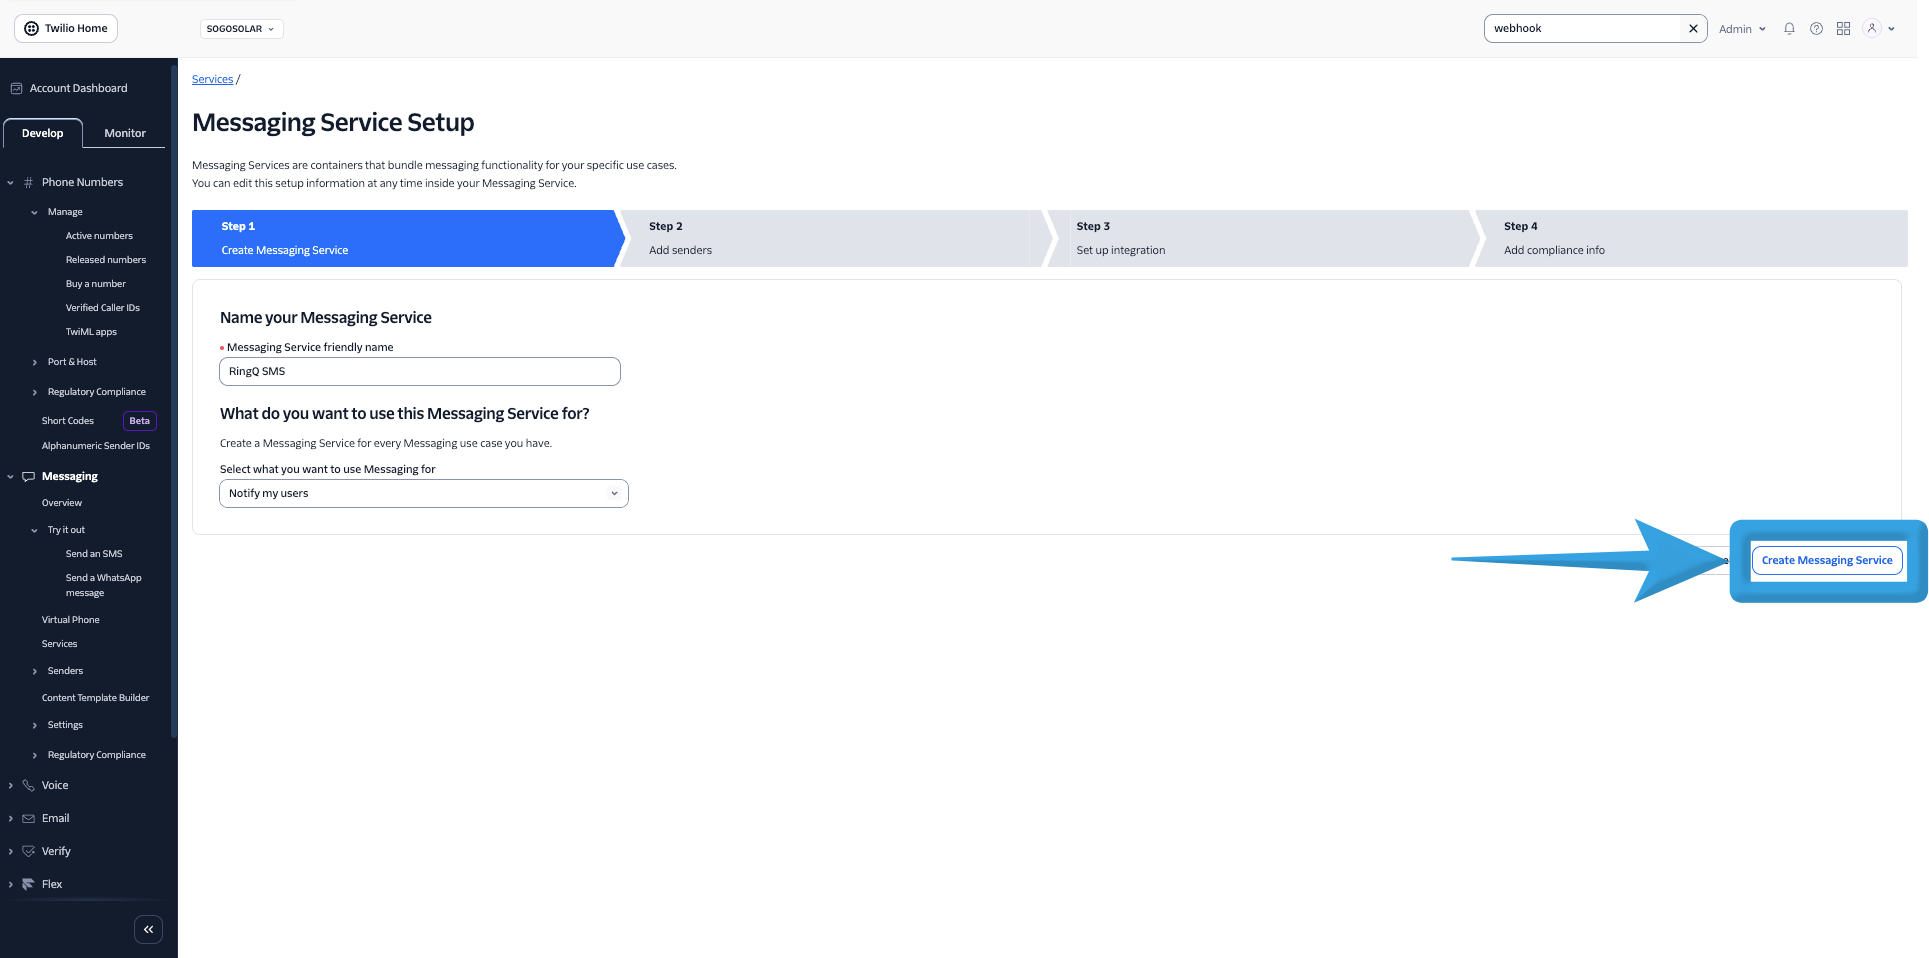Open the Admin dropdown
Image resolution: width=1929 pixels, height=958 pixels.
1742,28
